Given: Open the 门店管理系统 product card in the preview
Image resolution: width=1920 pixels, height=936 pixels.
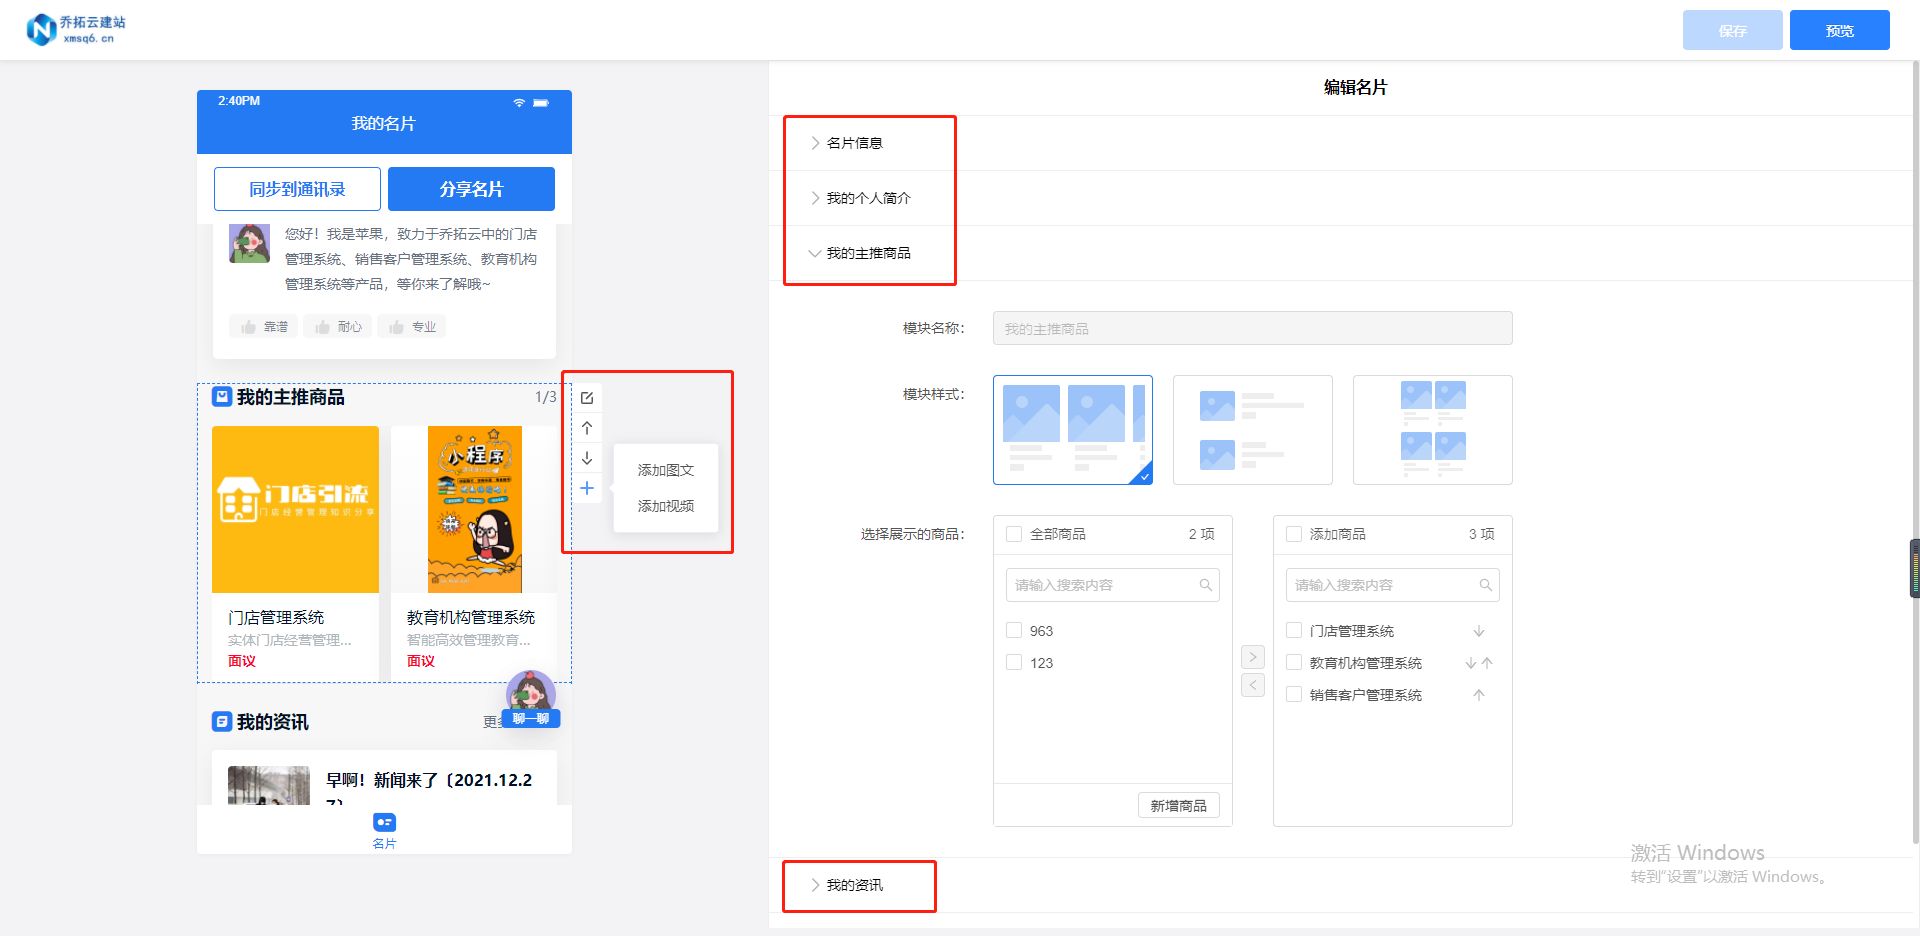Looking at the screenshot, I should (x=295, y=552).
